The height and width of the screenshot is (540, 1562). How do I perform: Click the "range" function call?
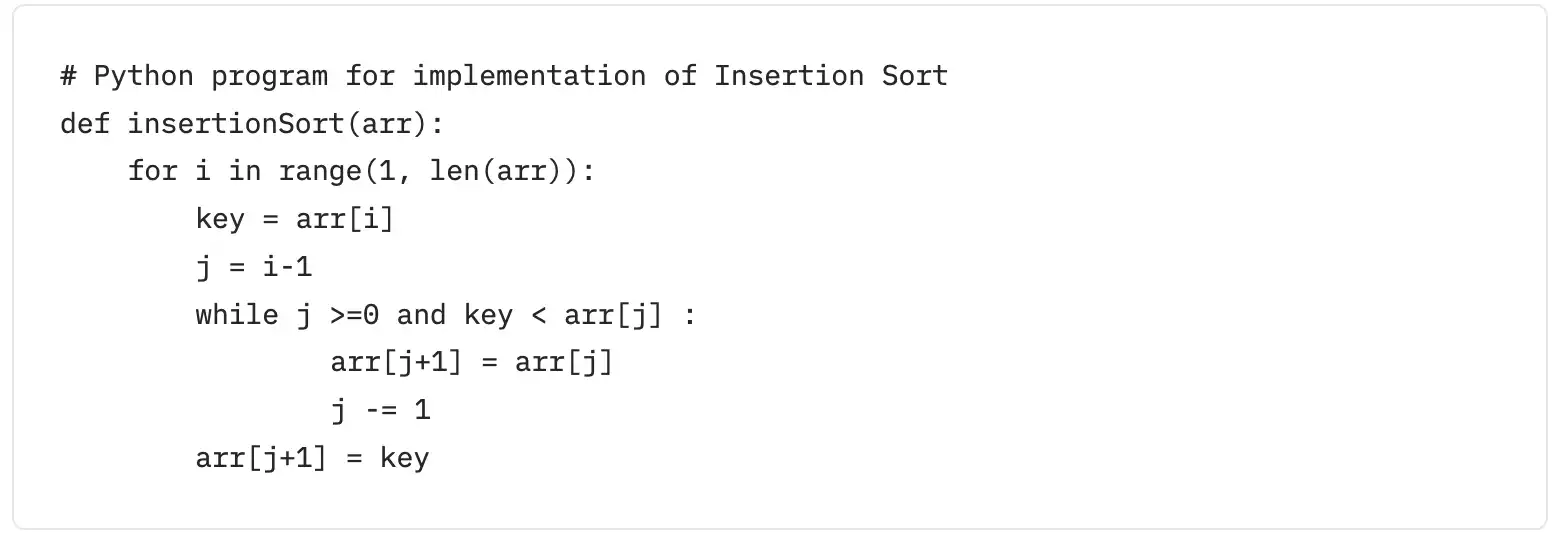320,172
